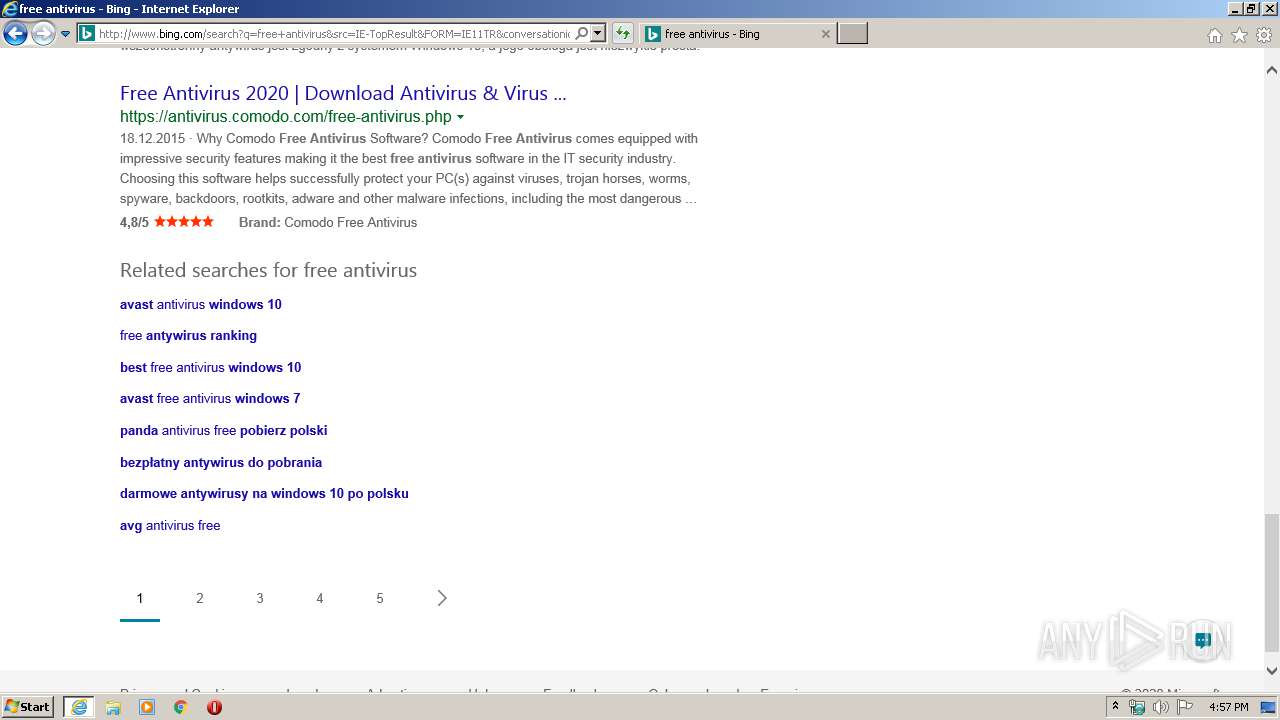This screenshot has width=1280, height=720.
Task: Close the 'free antivirus - Bing' tab
Action: [x=825, y=34]
